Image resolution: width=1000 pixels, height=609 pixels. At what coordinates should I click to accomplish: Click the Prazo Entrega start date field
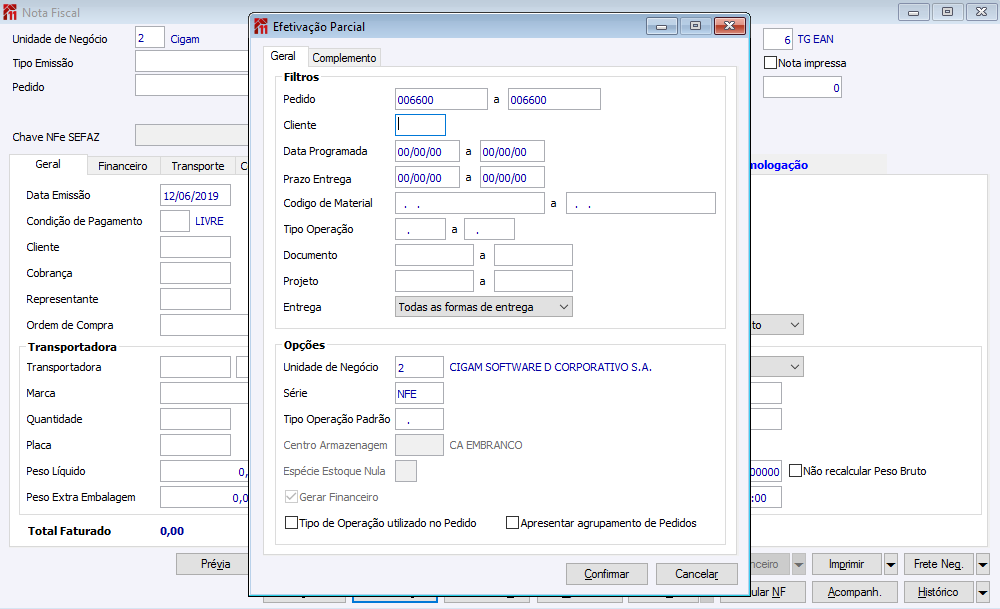[x=427, y=178]
